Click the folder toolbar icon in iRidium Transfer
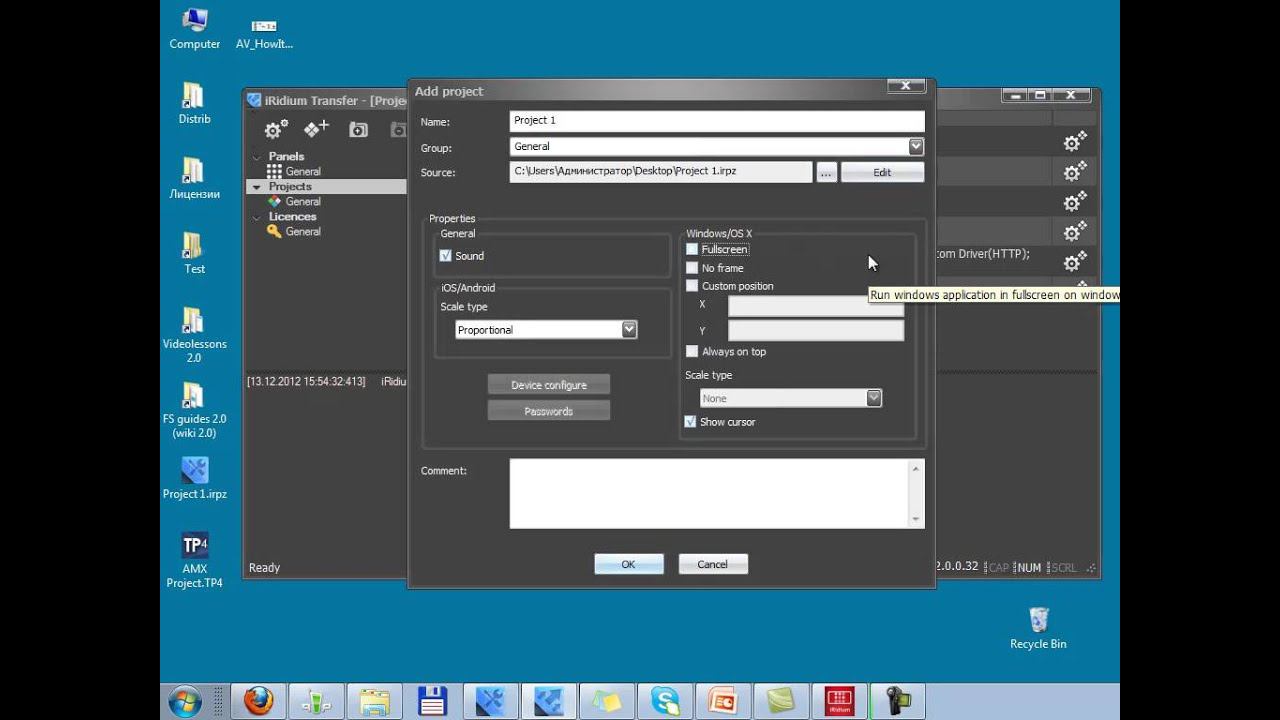Viewport: 1280px width, 720px height. (358, 129)
